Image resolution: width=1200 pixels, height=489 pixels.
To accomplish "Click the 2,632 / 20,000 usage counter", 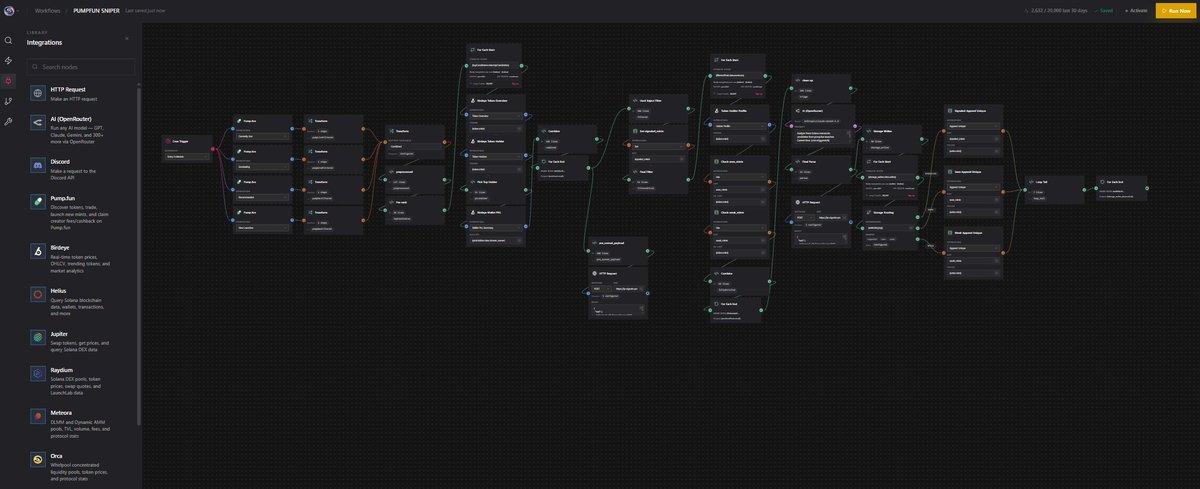I will (1058, 10).
